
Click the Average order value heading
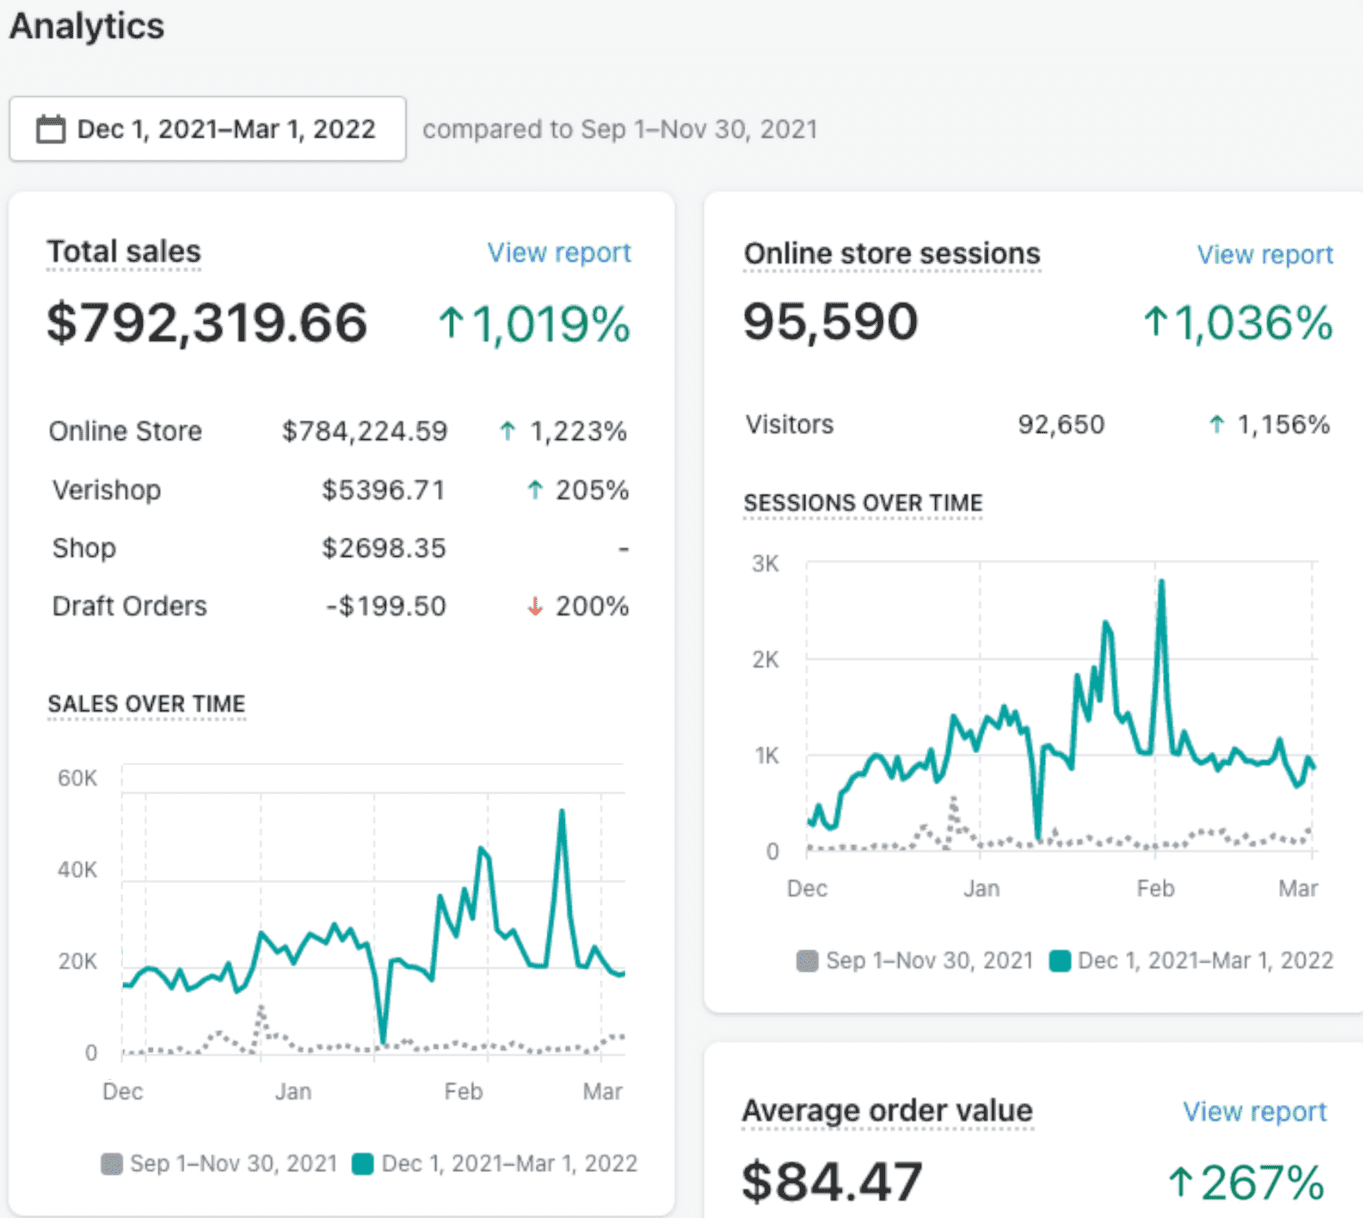887,1111
